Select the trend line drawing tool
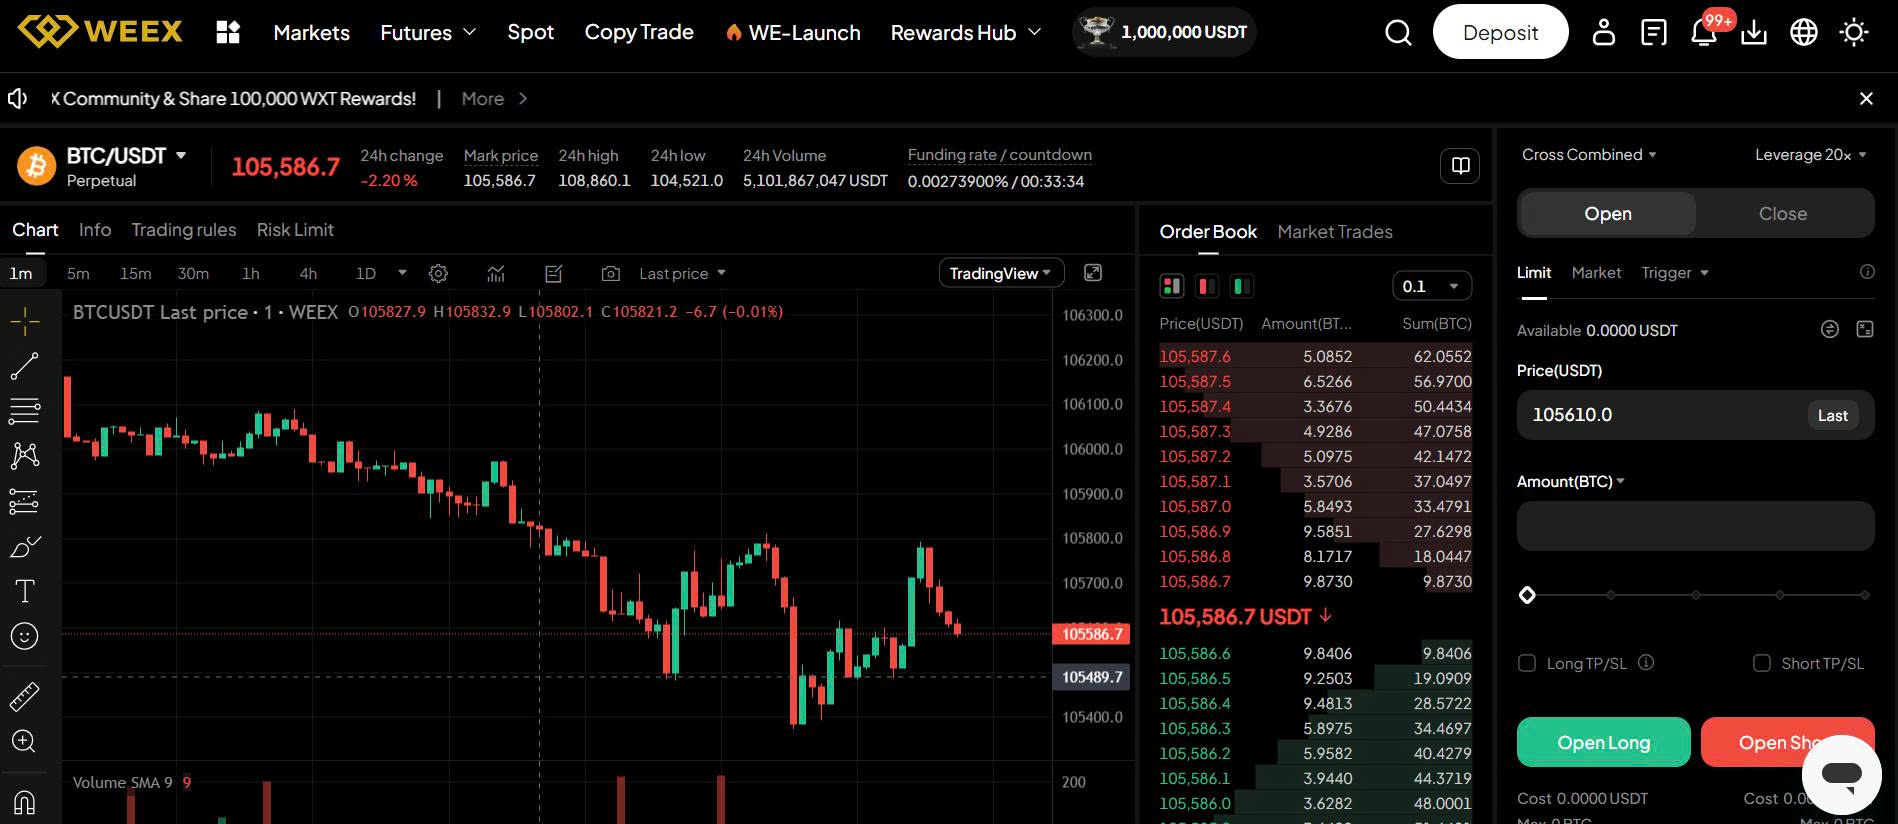 25,366
